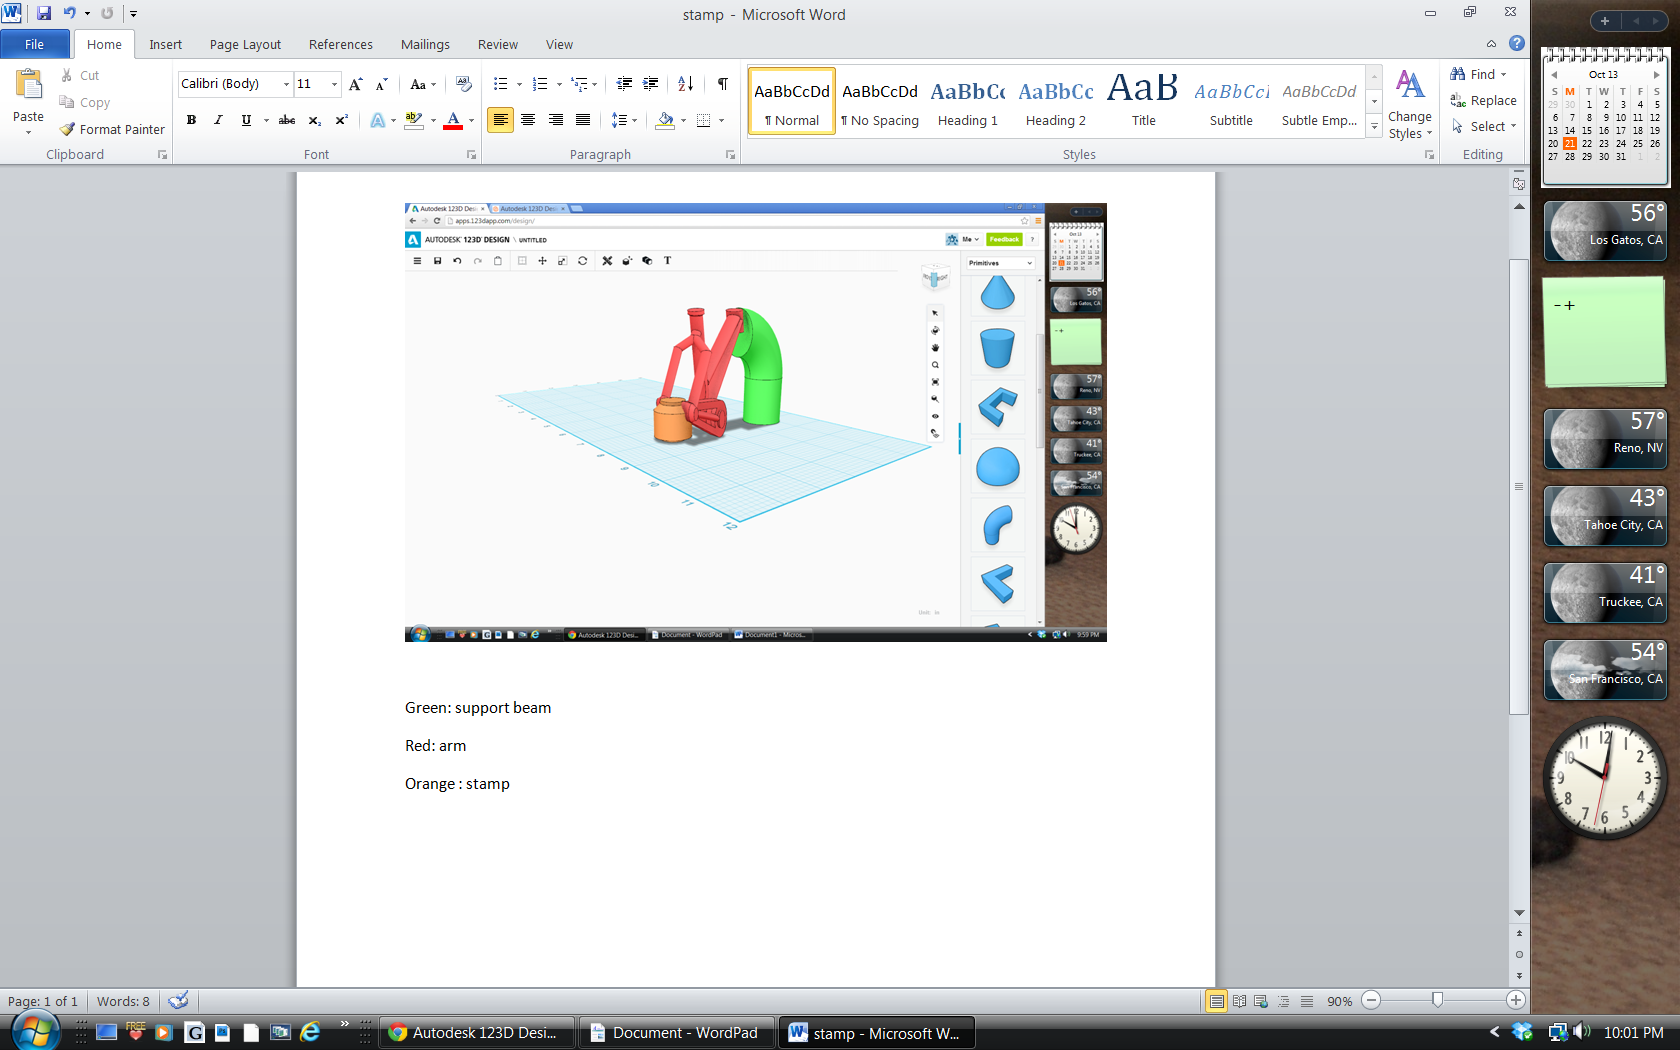Open the font size dropdown
This screenshot has width=1680, height=1050.
(334, 84)
